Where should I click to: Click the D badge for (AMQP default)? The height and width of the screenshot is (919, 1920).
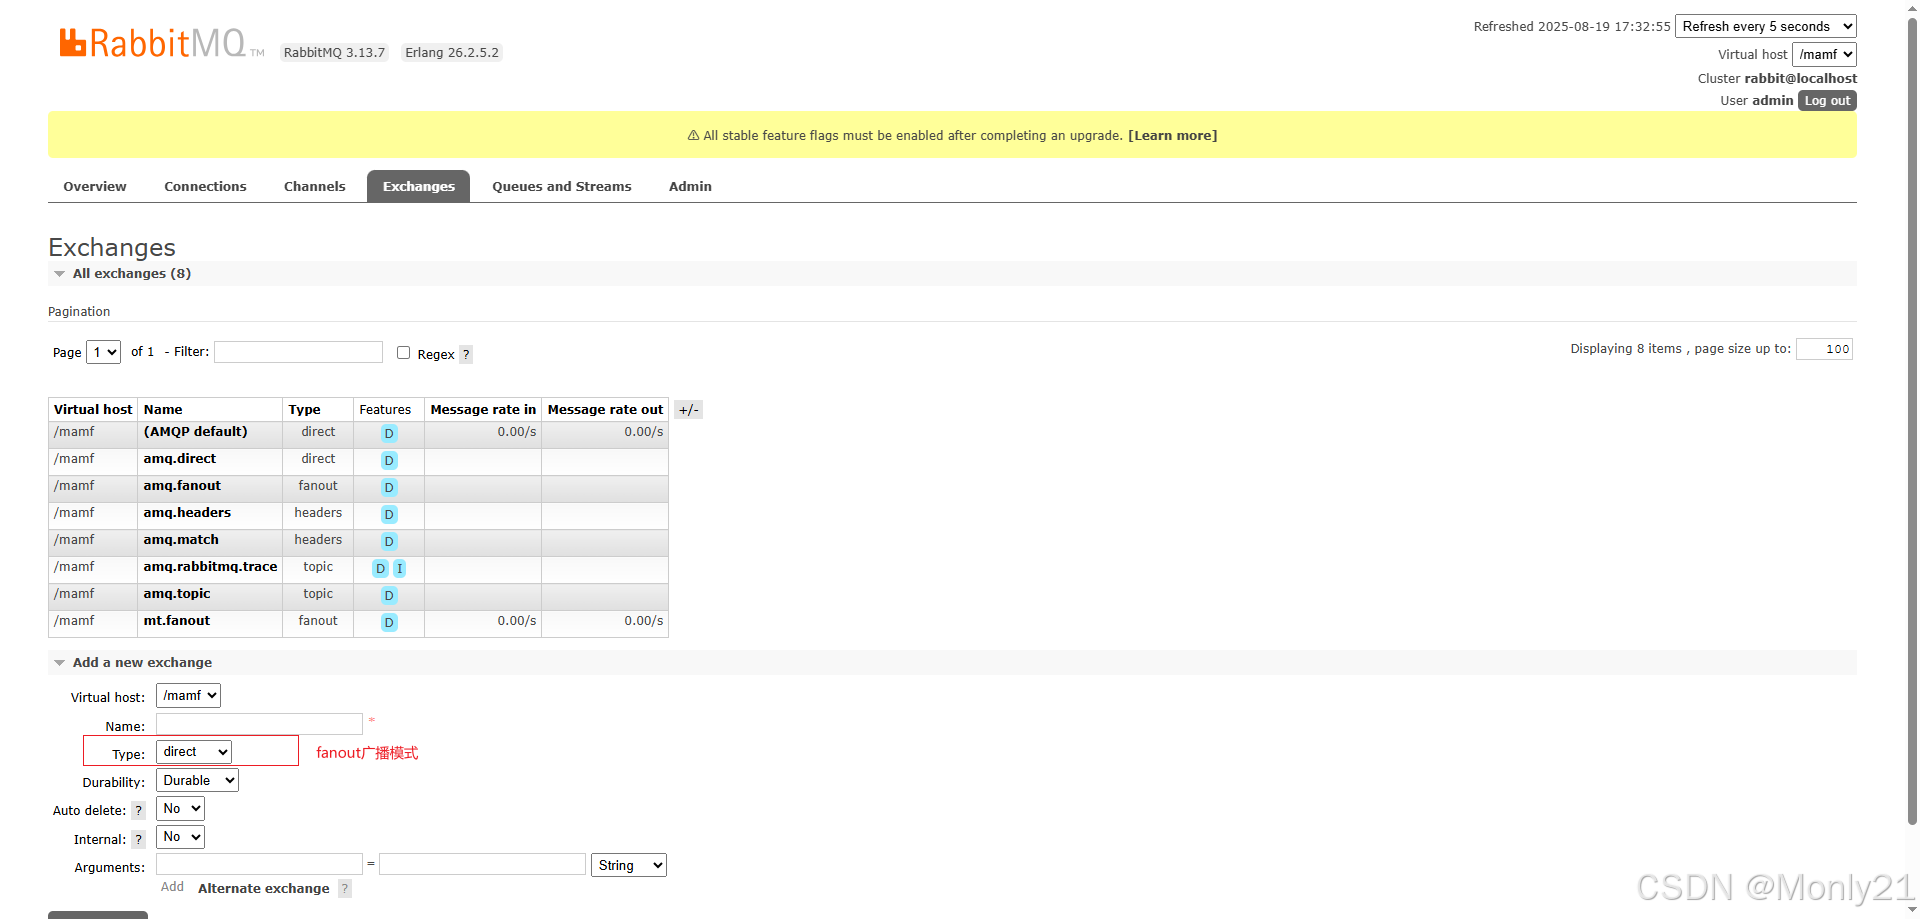tap(389, 433)
